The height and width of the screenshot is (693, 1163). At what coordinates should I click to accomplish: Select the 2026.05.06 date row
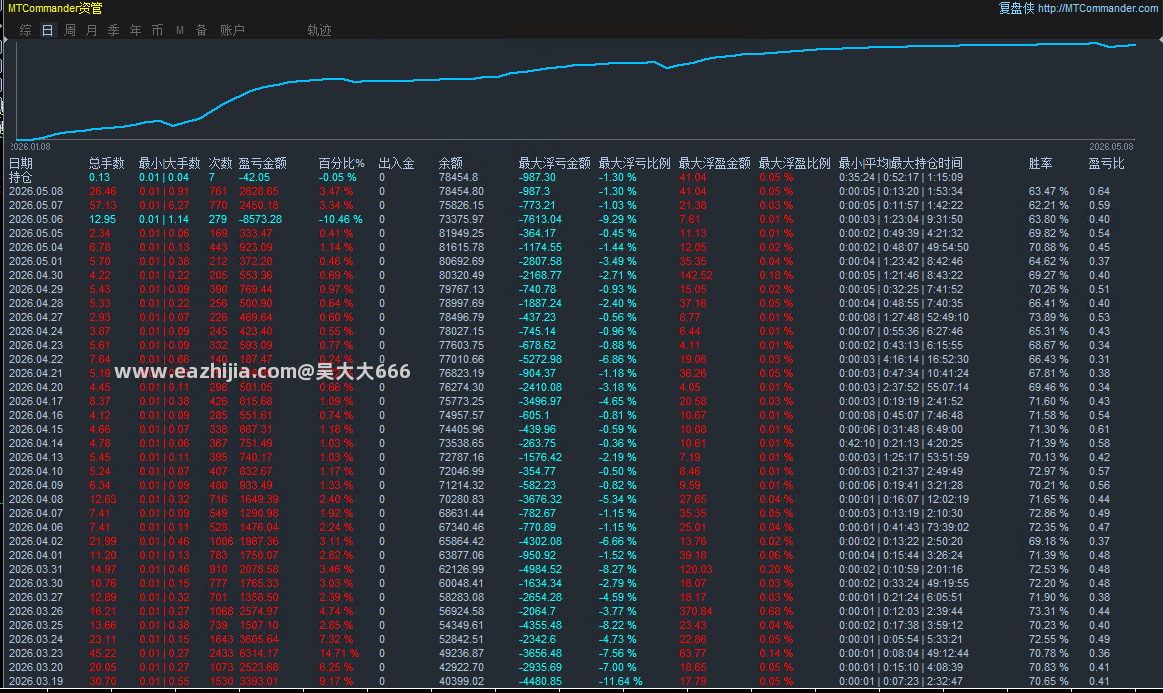pos(36,220)
